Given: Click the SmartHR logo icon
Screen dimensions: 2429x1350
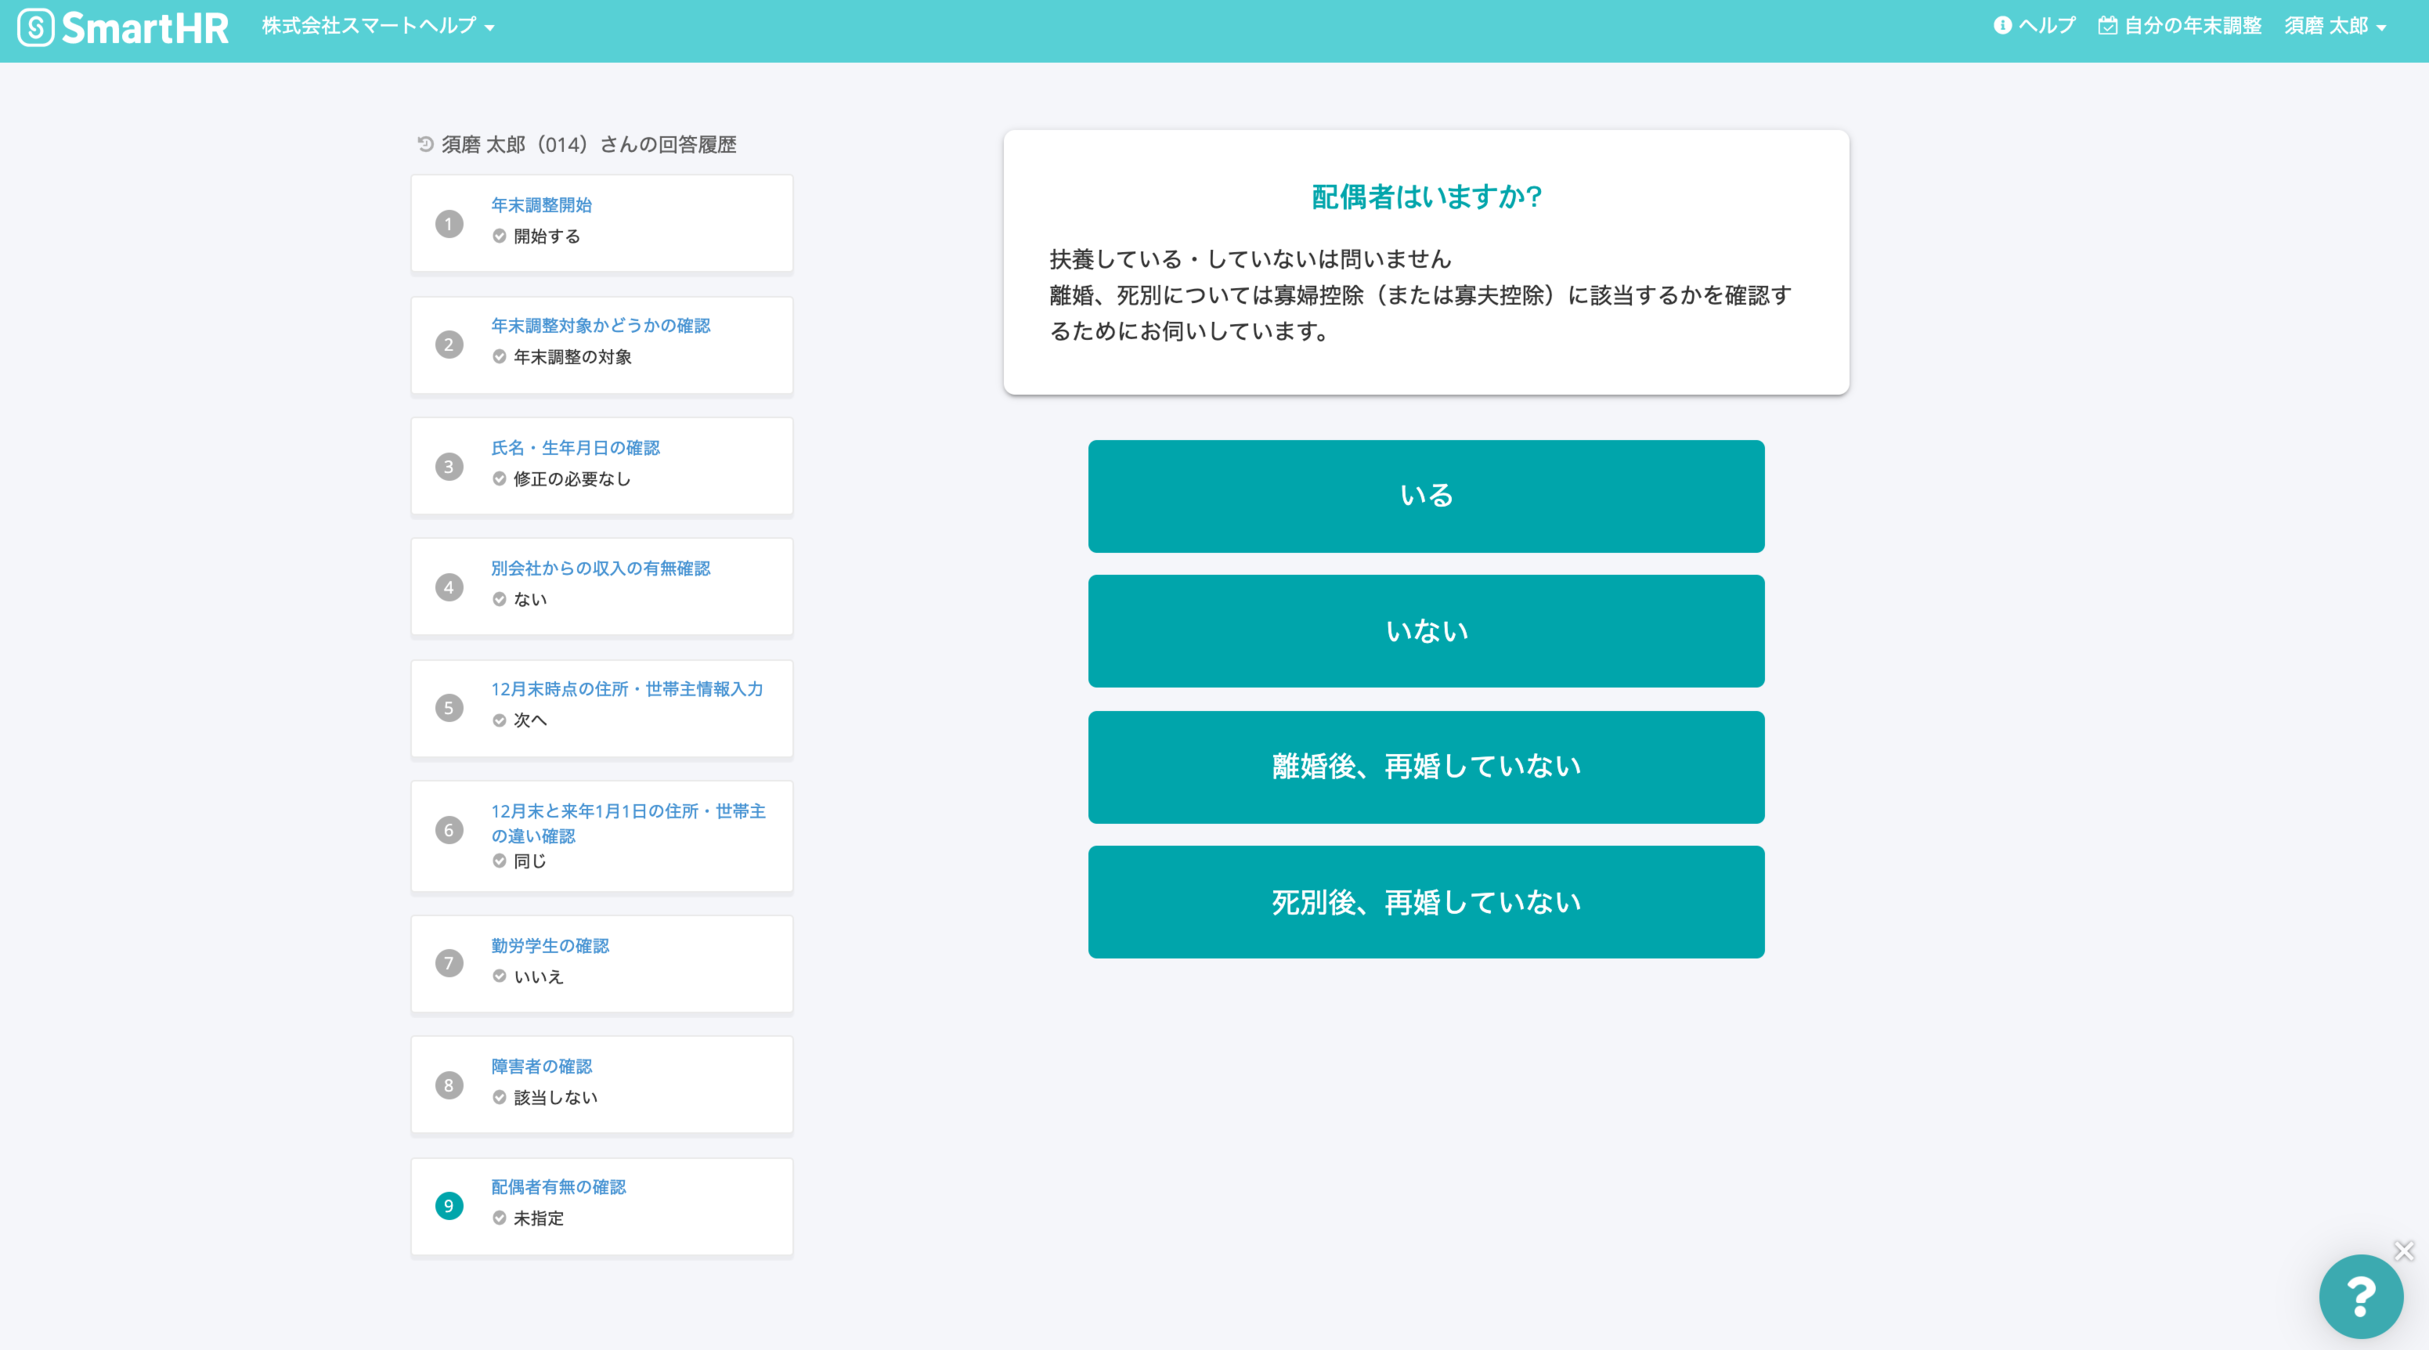Looking at the screenshot, I should (36, 27).
